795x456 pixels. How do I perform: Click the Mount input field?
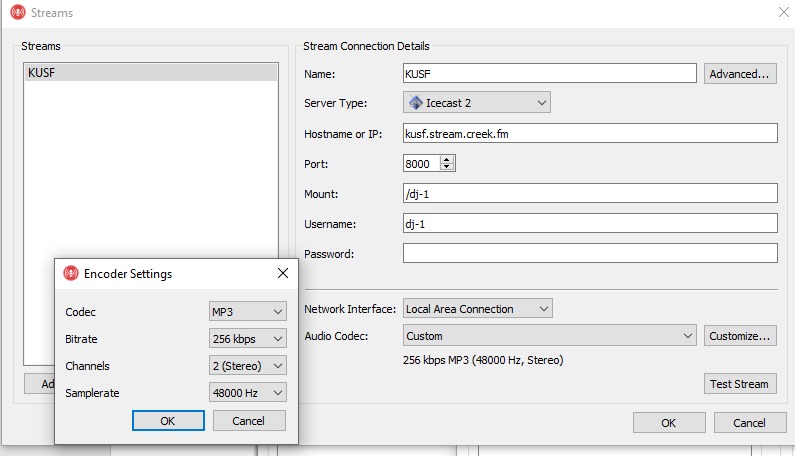pyautogui.click(x=590, y=193)
